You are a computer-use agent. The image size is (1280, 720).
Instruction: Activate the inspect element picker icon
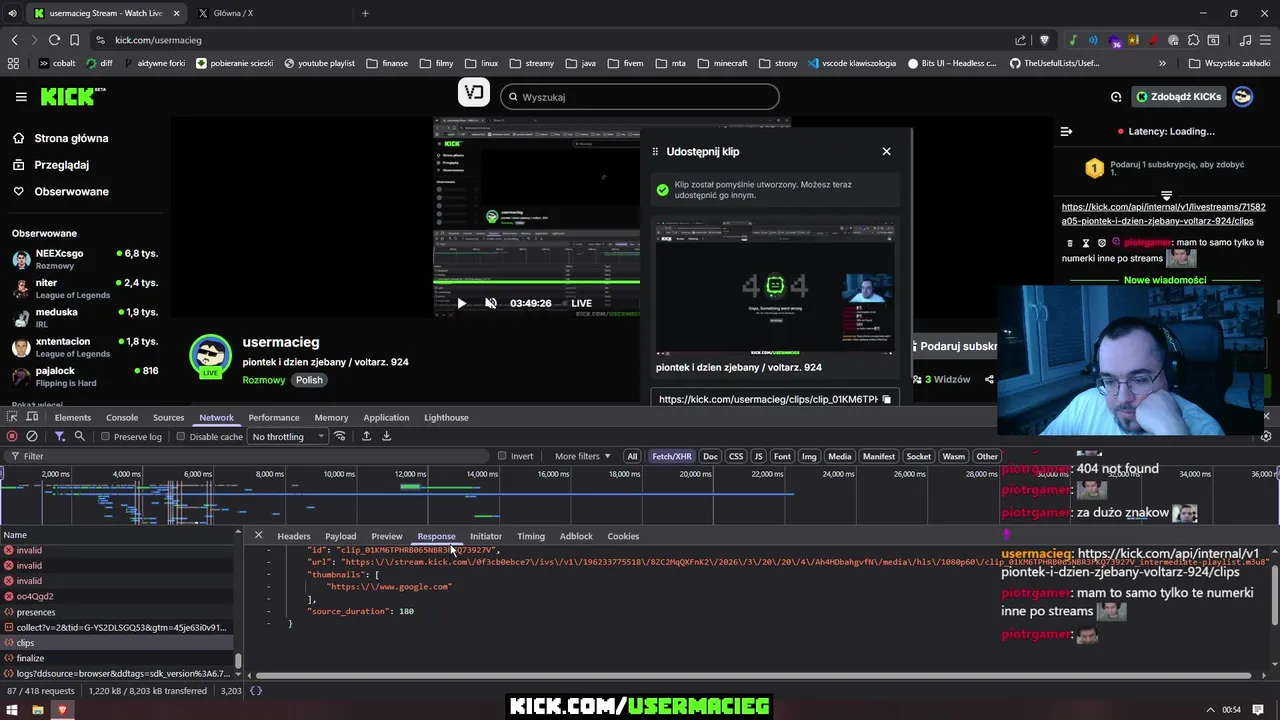pos(12,417)
